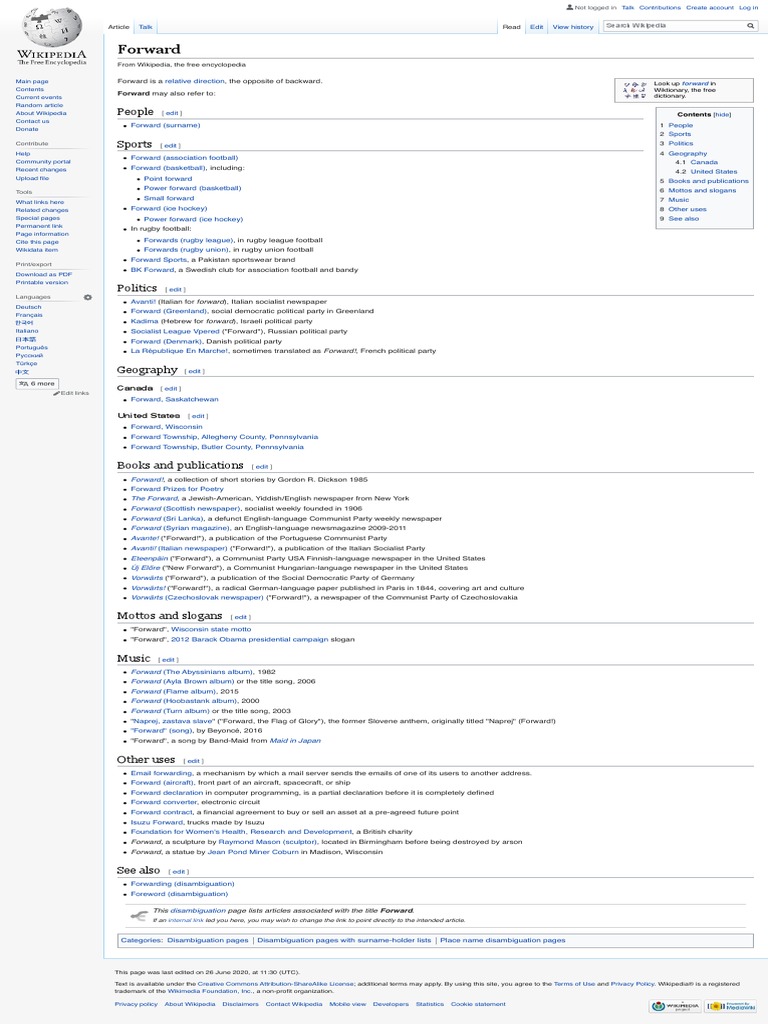Open La République En Marche! link
Viewport: 768px width, 1024px height.
pos(180,351)
